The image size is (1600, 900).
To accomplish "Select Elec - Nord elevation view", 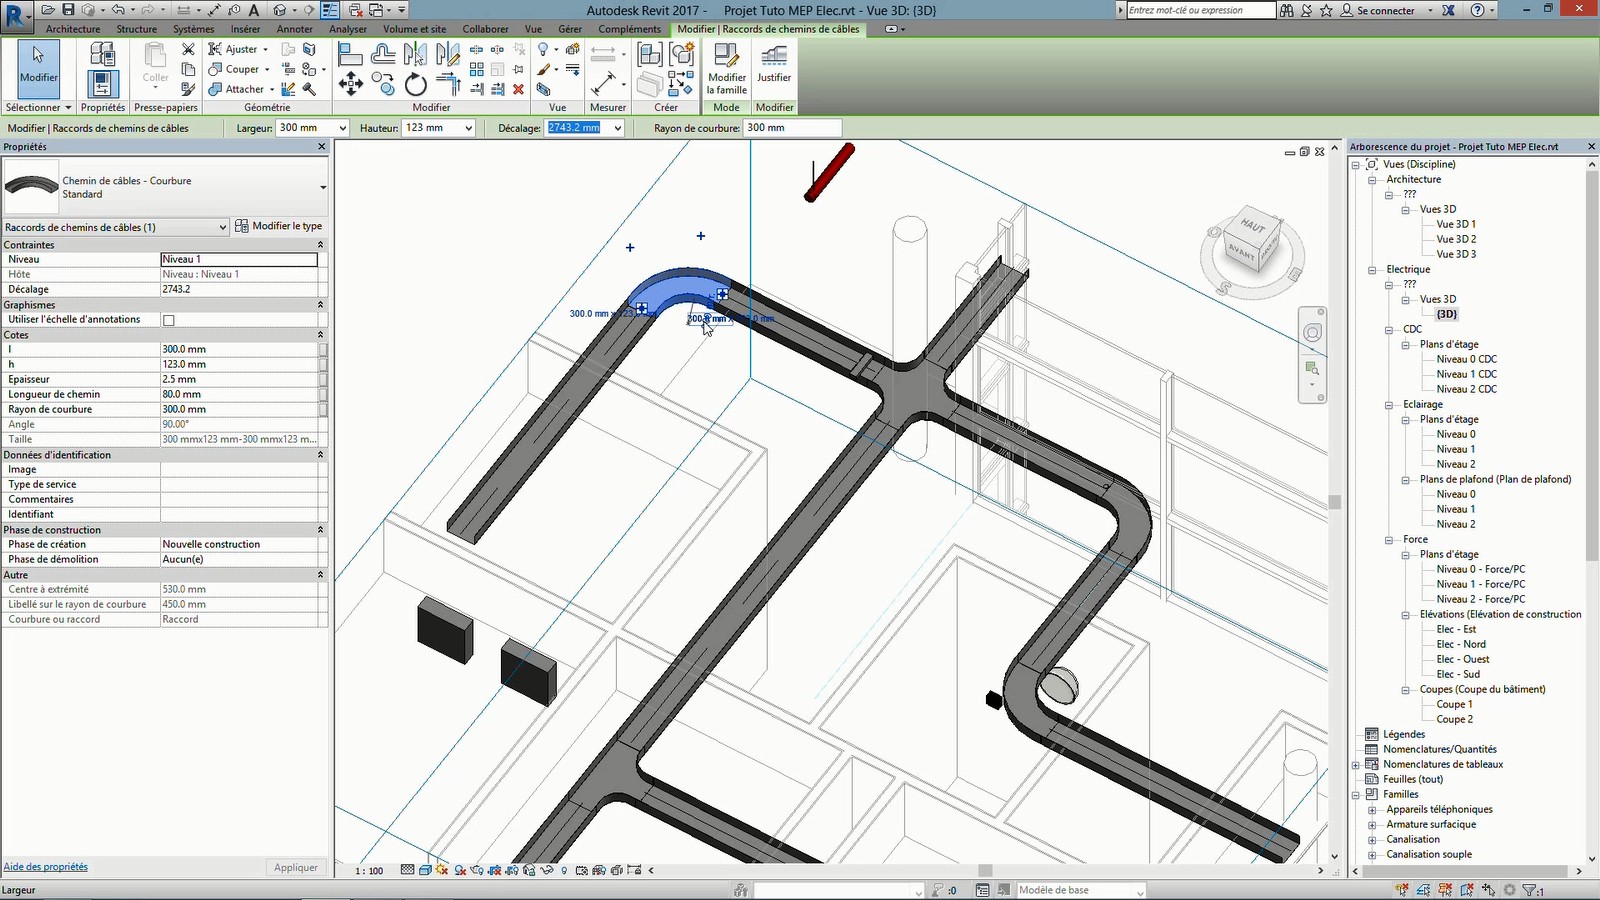I will pyautogui.click(x=1461, y=644).
